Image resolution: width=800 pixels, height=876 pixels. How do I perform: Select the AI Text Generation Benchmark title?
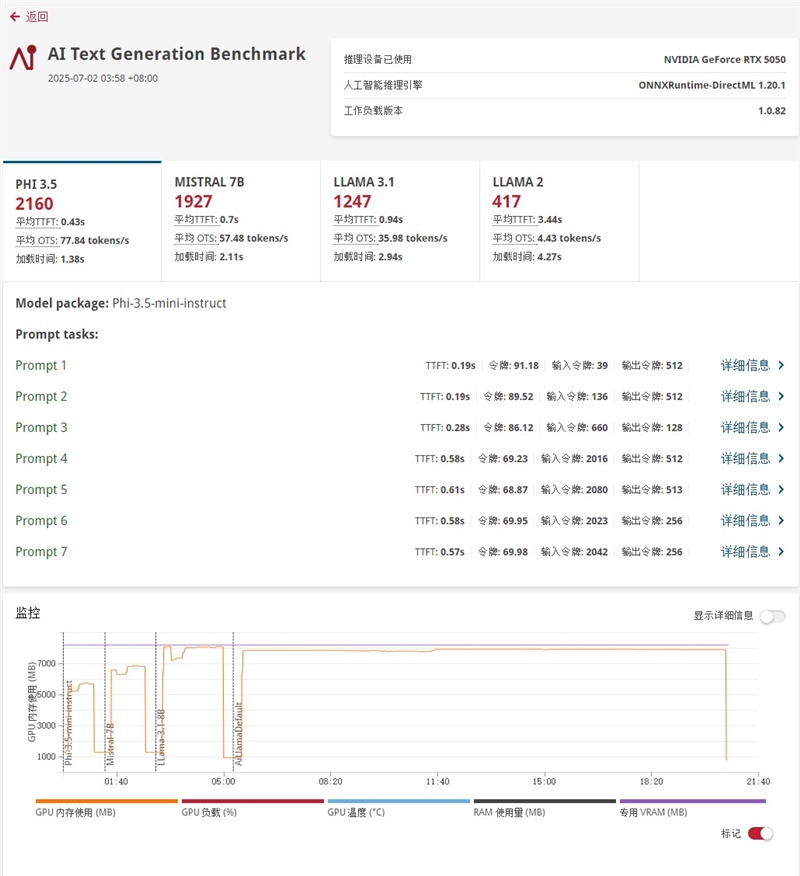(x=177, y=54)
